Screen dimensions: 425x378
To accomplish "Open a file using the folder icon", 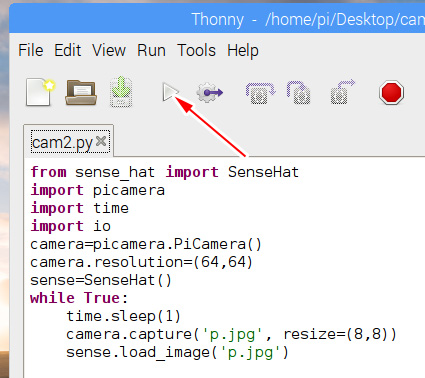I will click(81, 92).
